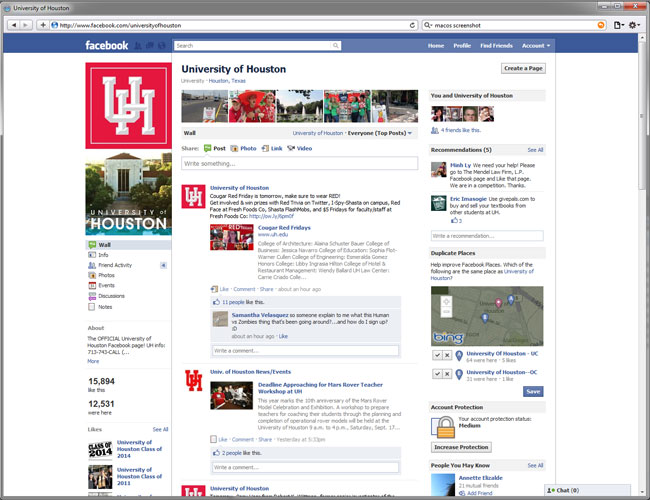Like the Cougar Red Friday post

(224, 289)
